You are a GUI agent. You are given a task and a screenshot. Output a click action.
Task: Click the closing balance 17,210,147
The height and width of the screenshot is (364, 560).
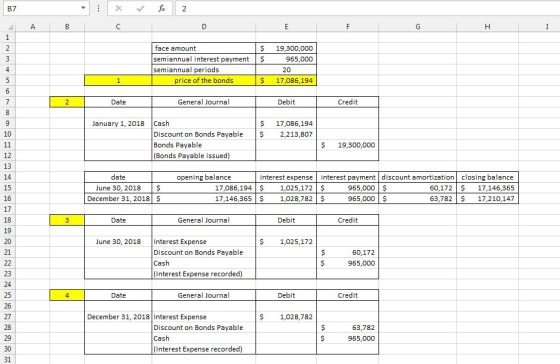[x=488, y=199]
